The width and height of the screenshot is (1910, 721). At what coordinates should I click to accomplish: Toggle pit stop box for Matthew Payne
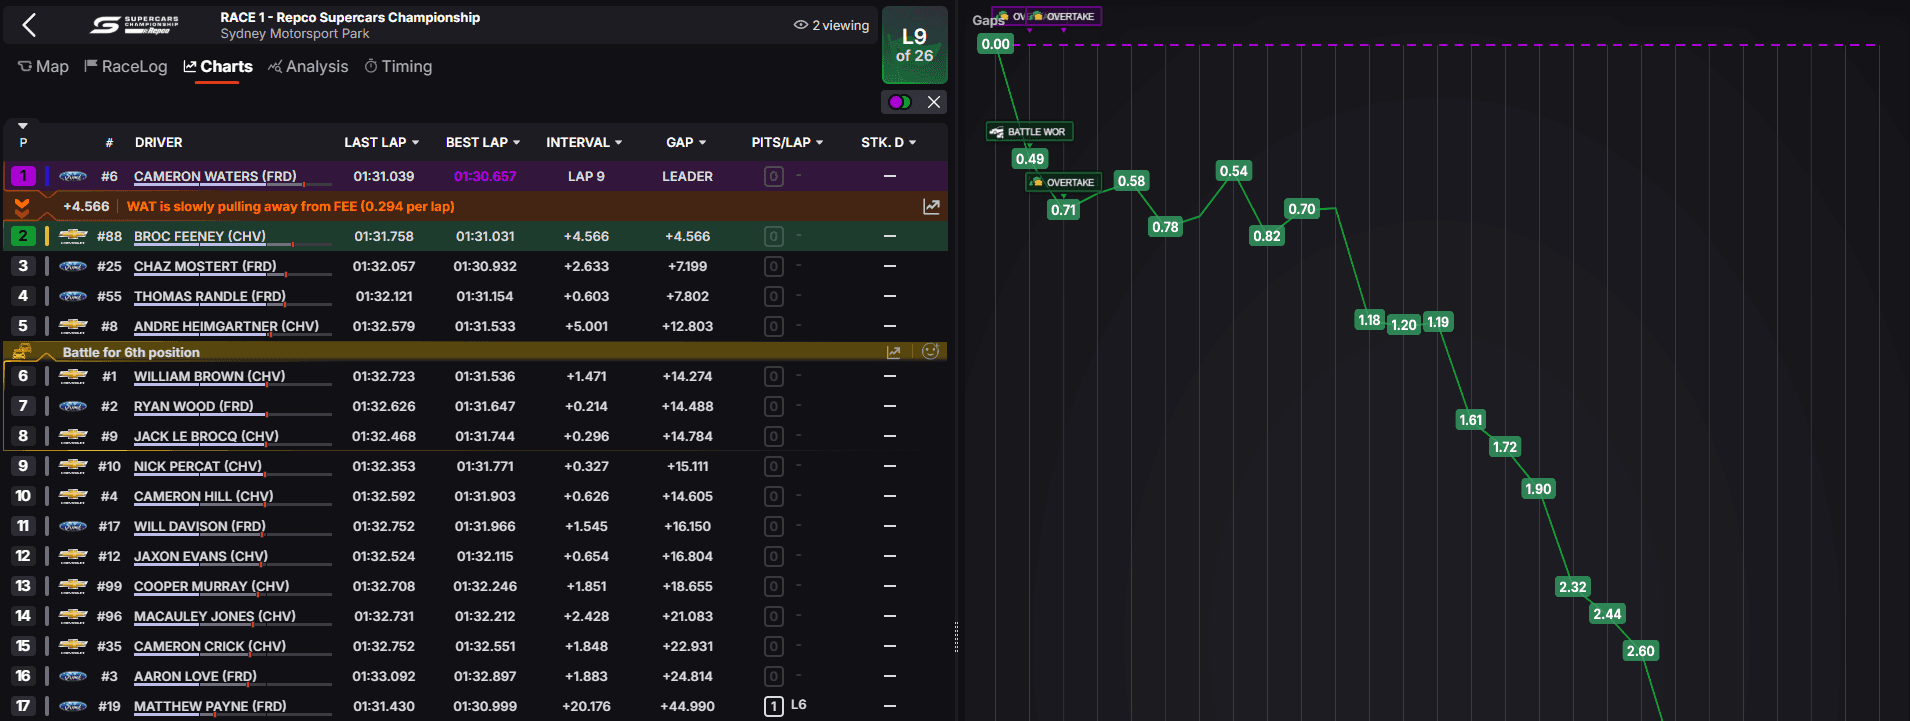[773, 706]
